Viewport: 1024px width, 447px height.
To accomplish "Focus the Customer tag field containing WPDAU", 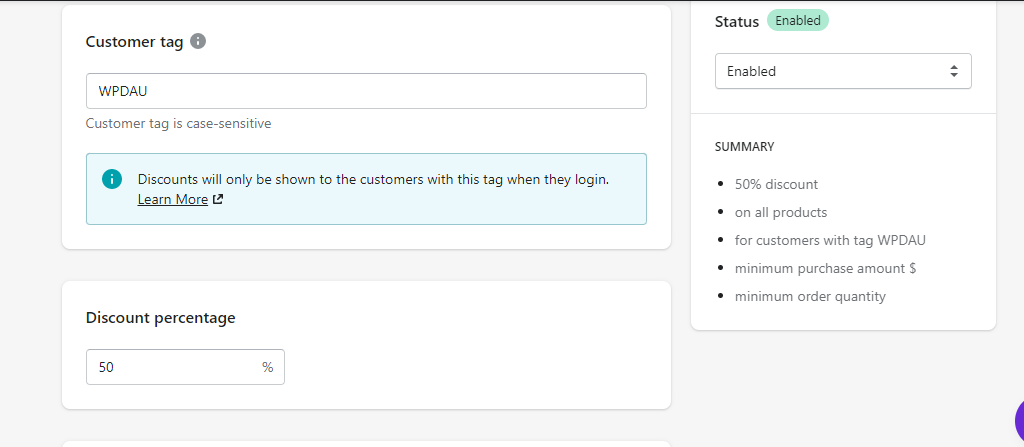I will (x=366, y=91).
